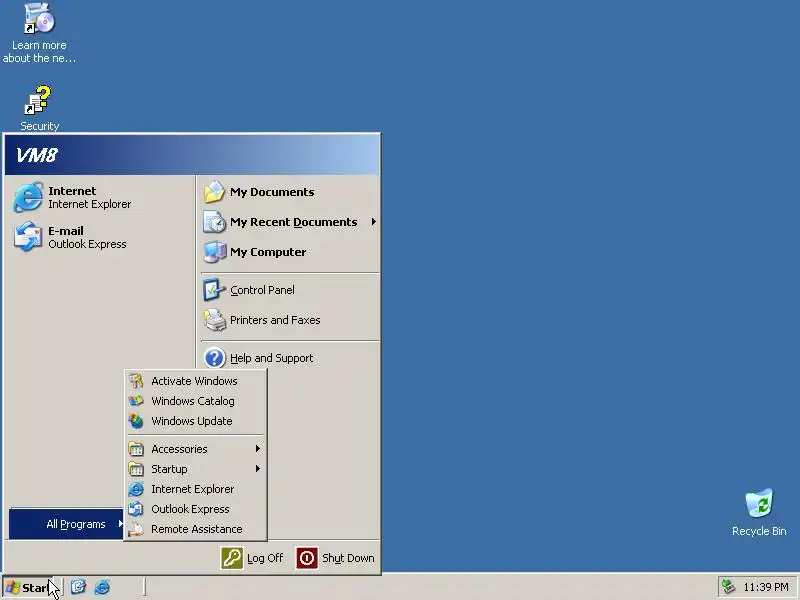Click the Log Off button
Image resolution: width=800 pixels, height=600 pixels.
[x=252, y=558]
